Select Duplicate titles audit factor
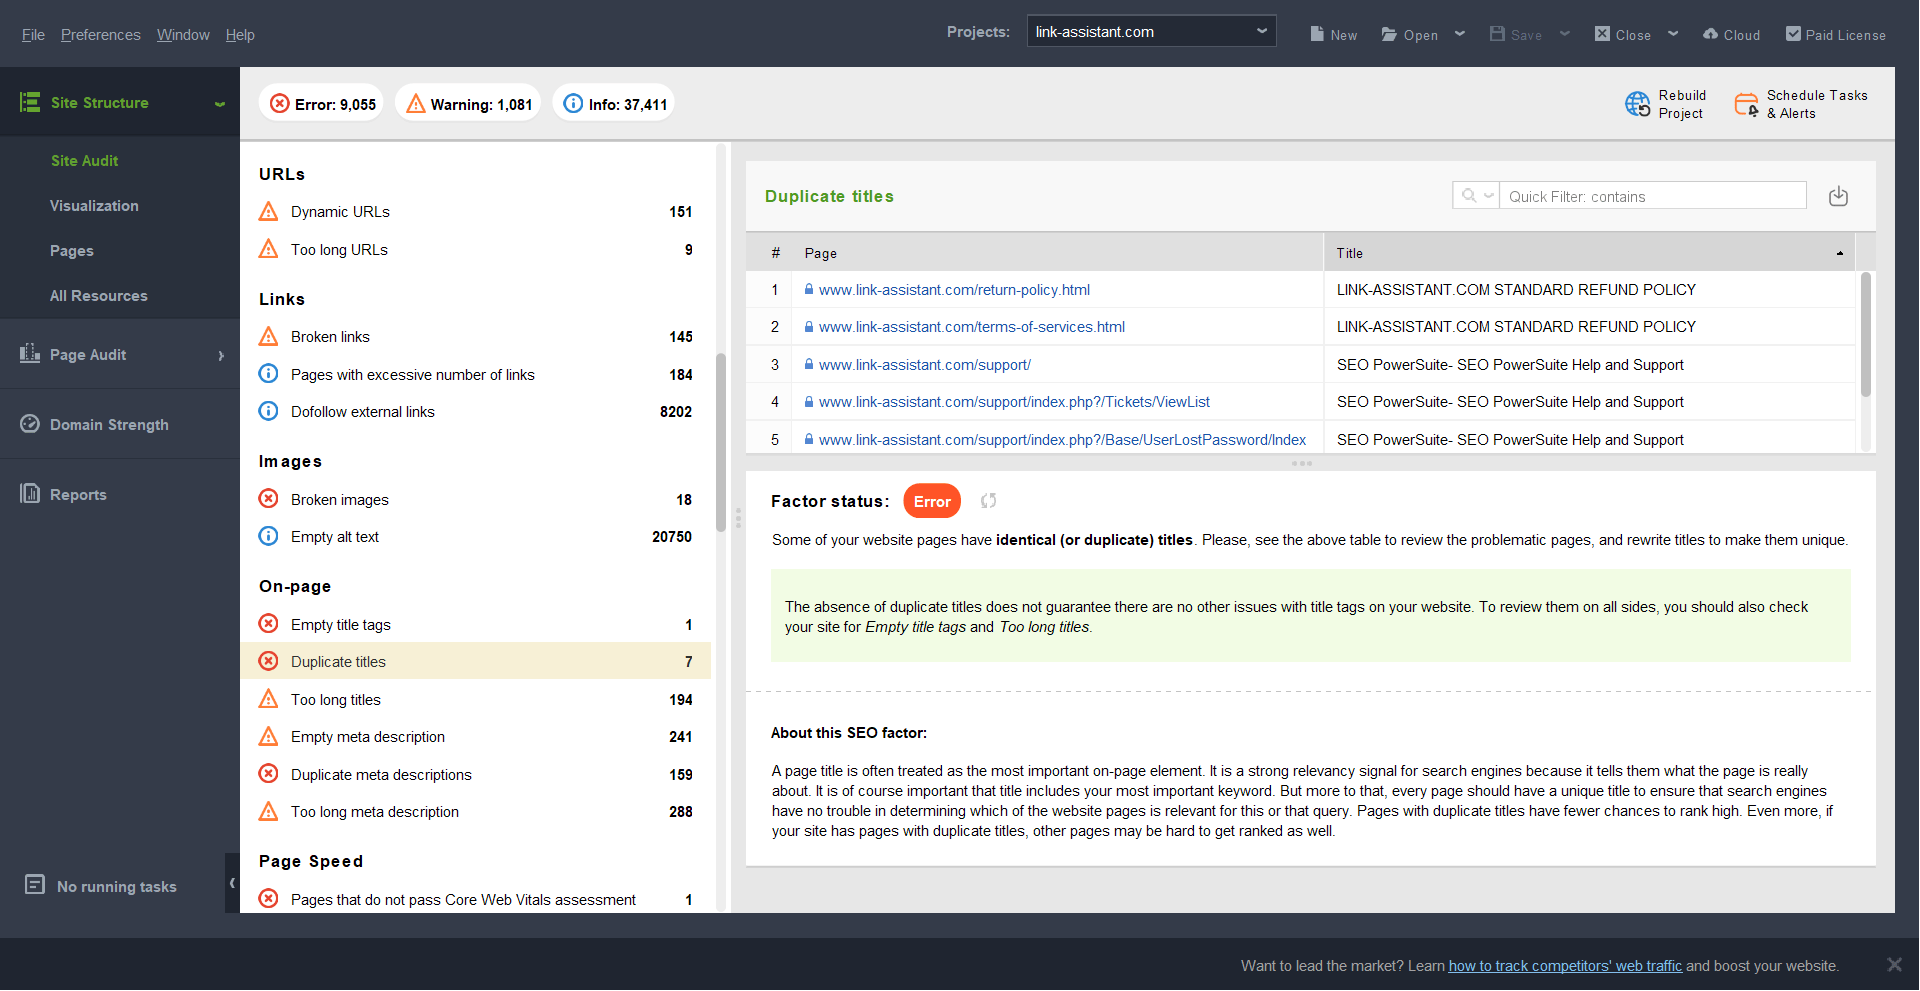This screenshot has width=1920, height=991. (x=475, y=661)
